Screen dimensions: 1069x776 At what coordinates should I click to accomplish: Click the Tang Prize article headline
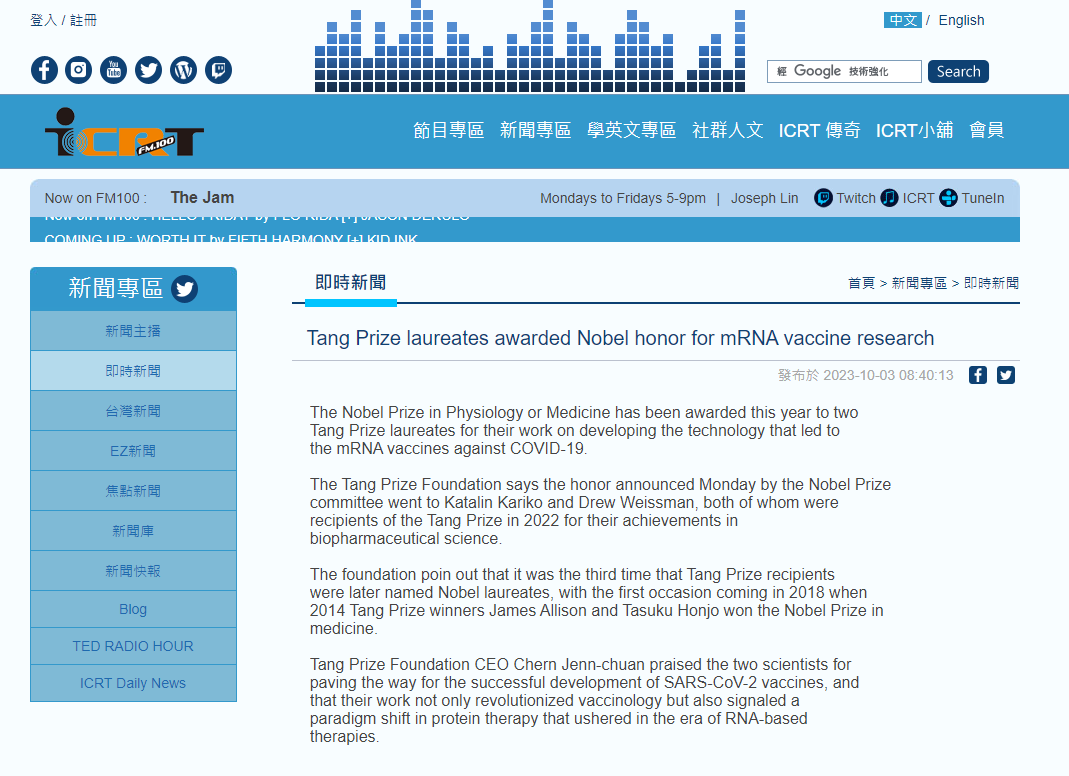(620, 338)
